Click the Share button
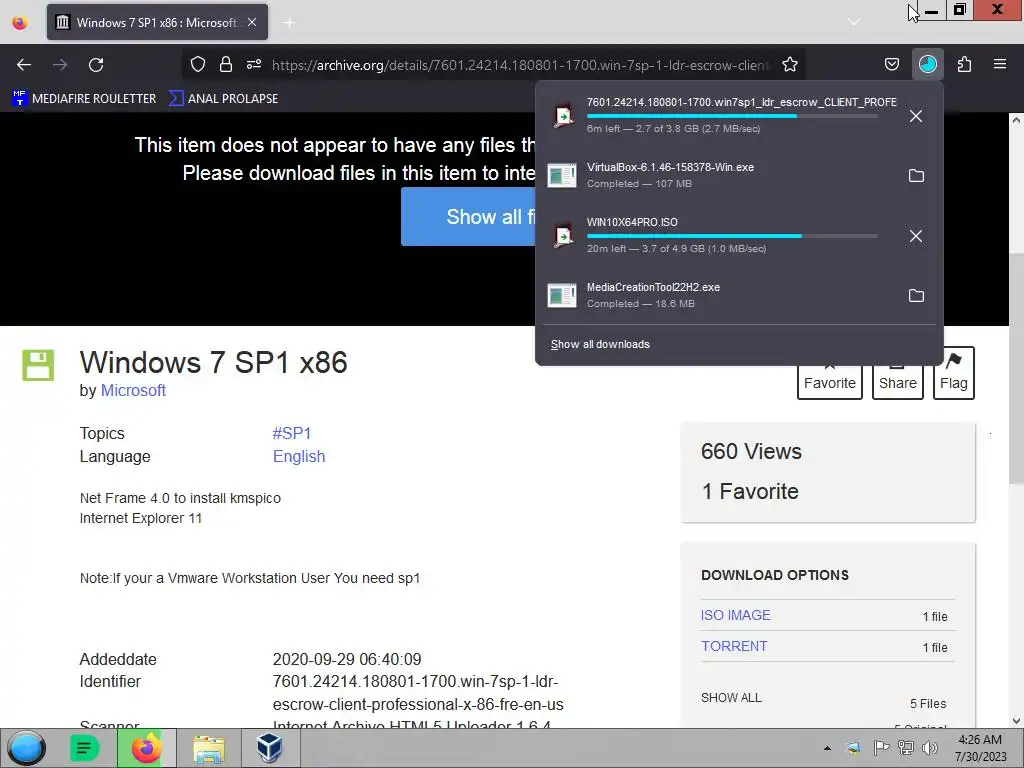This screenshot has width=1024, height=768. click(897, 382)
